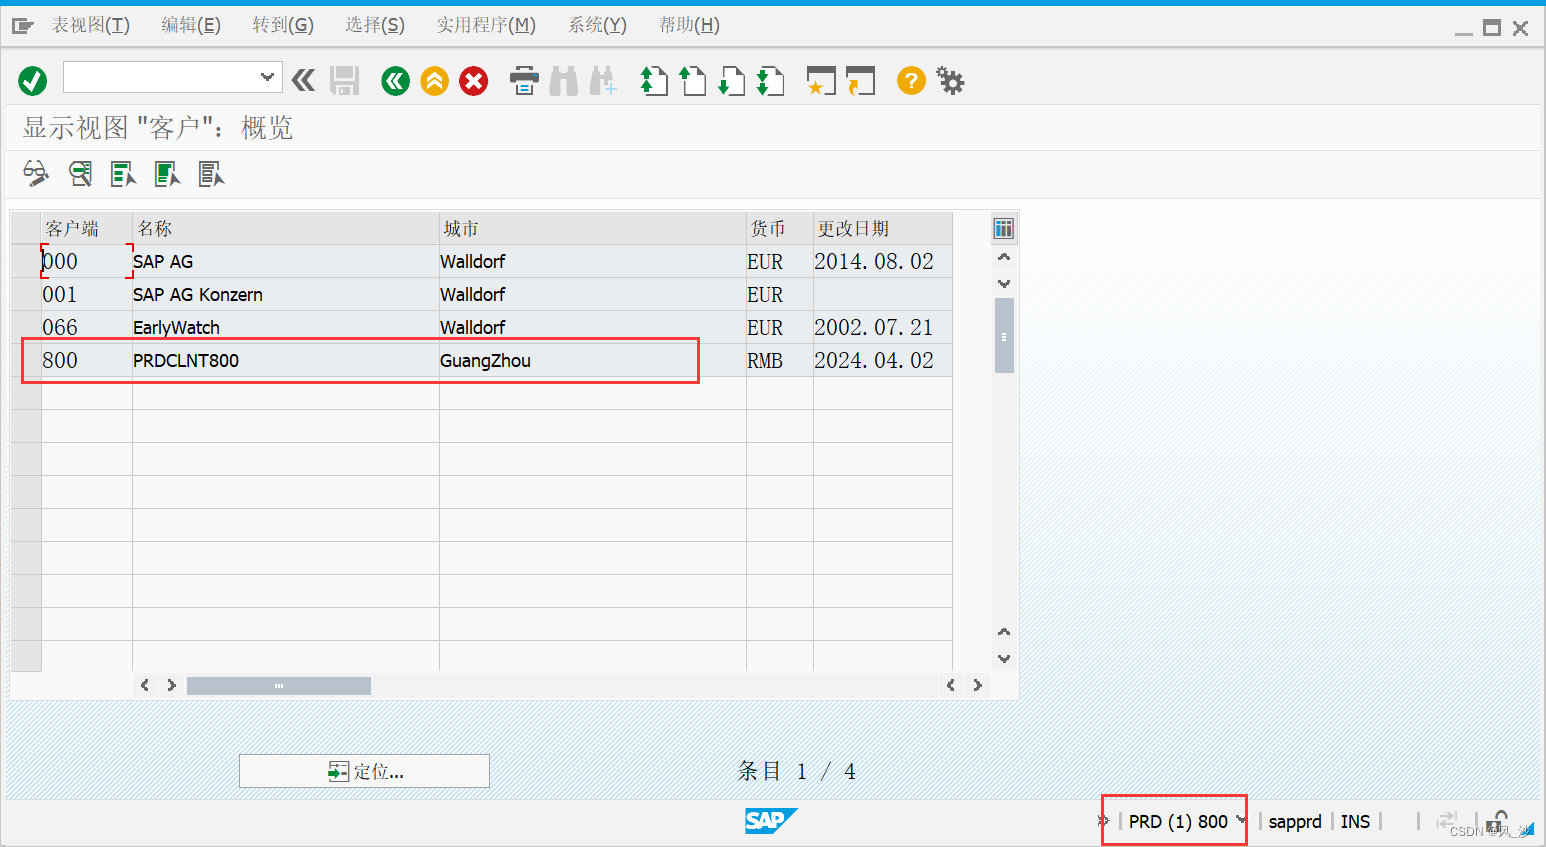Viewport: 1546px width, 847px height.
Task: Open the 系统(Y) menu
Action: click(x=597, y=25)
